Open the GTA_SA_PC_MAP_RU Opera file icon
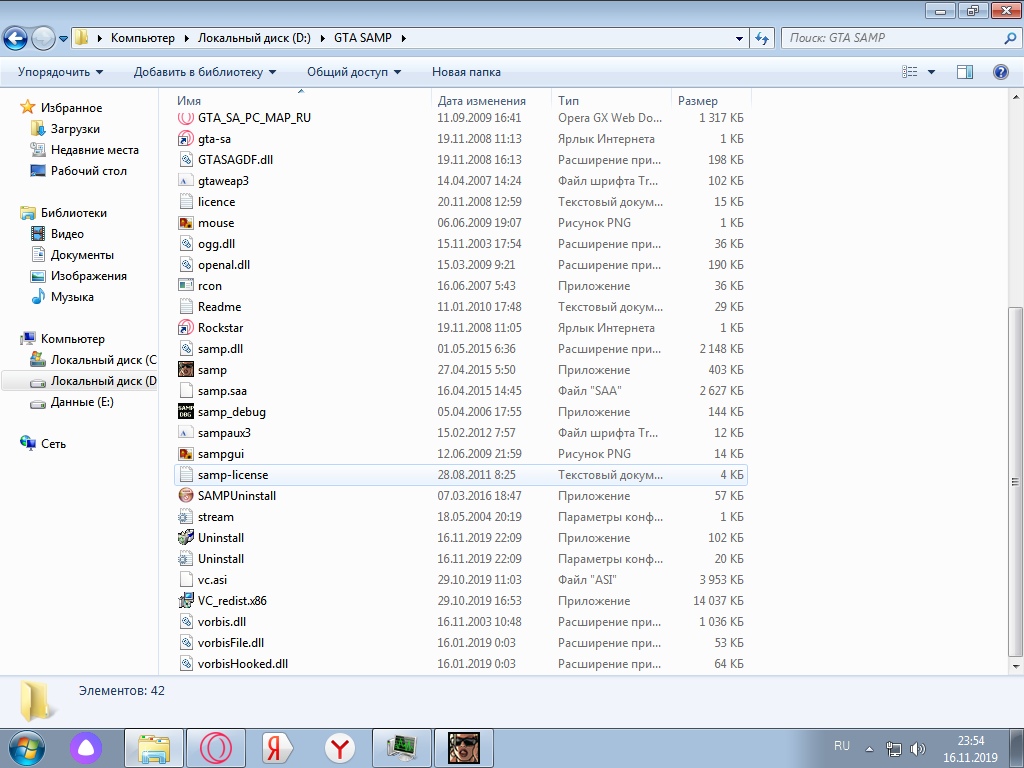Viewport: 1024px width, 768px height. [x=186, y=118]
